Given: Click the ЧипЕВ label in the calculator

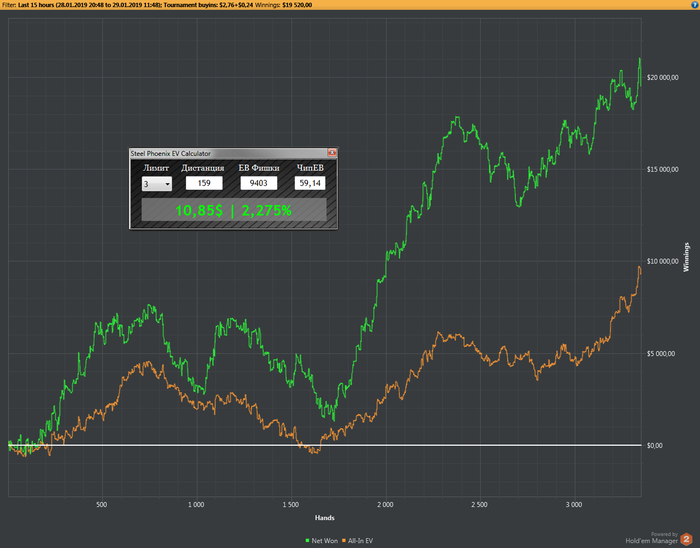Looking at the screenshot, I should pyautogui.click(x=310, y=168).
